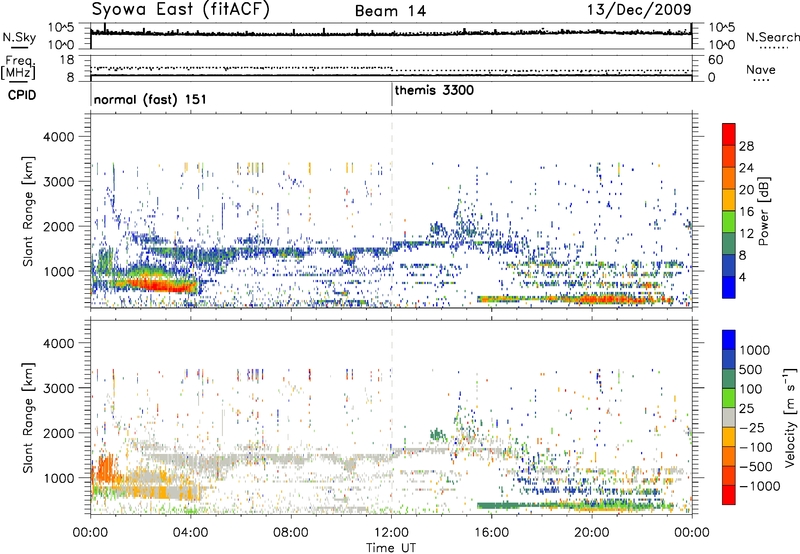This screenshot has height=554, width=800.
Task: Click the red top segment of the Power colorbar
Action: [729, 134]
